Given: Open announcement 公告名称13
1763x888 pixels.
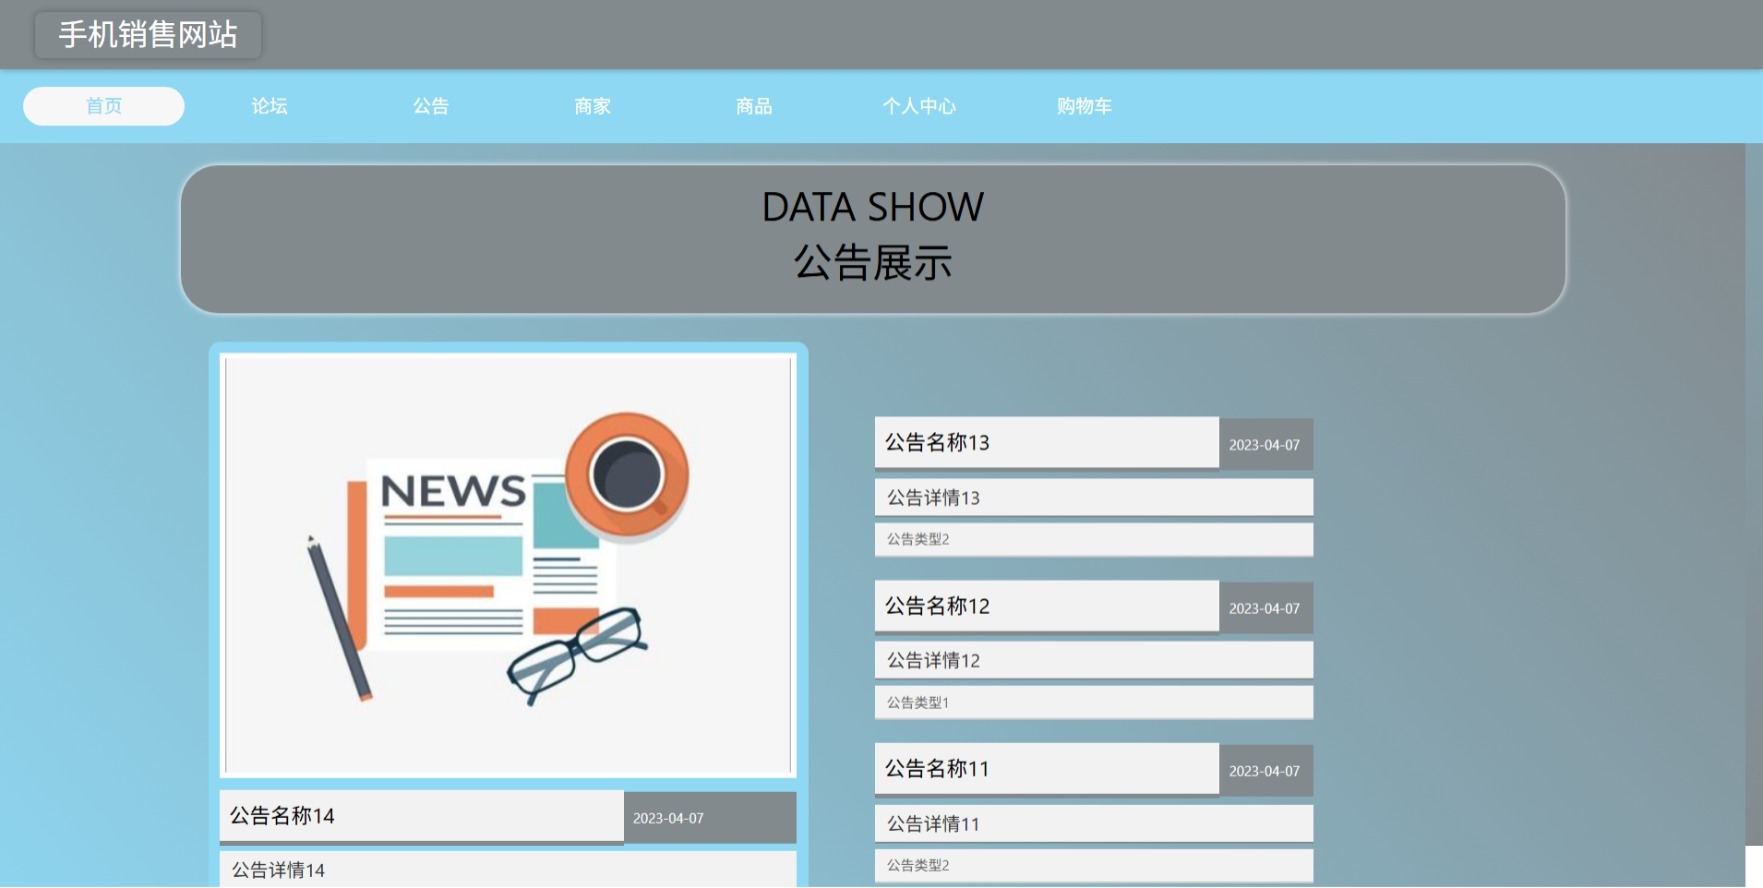Looking at the screenshot, I should (1047, 442).
